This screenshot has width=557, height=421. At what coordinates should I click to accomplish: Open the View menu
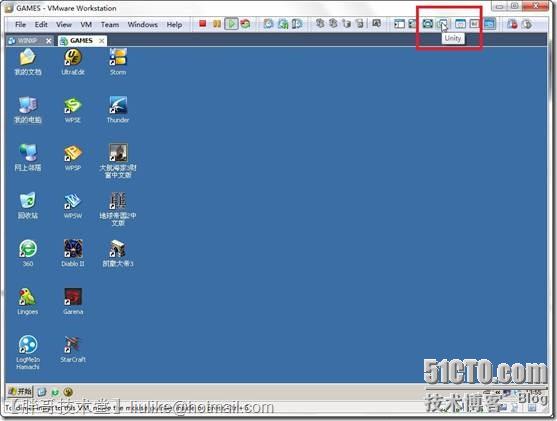[x=64, y=25]
